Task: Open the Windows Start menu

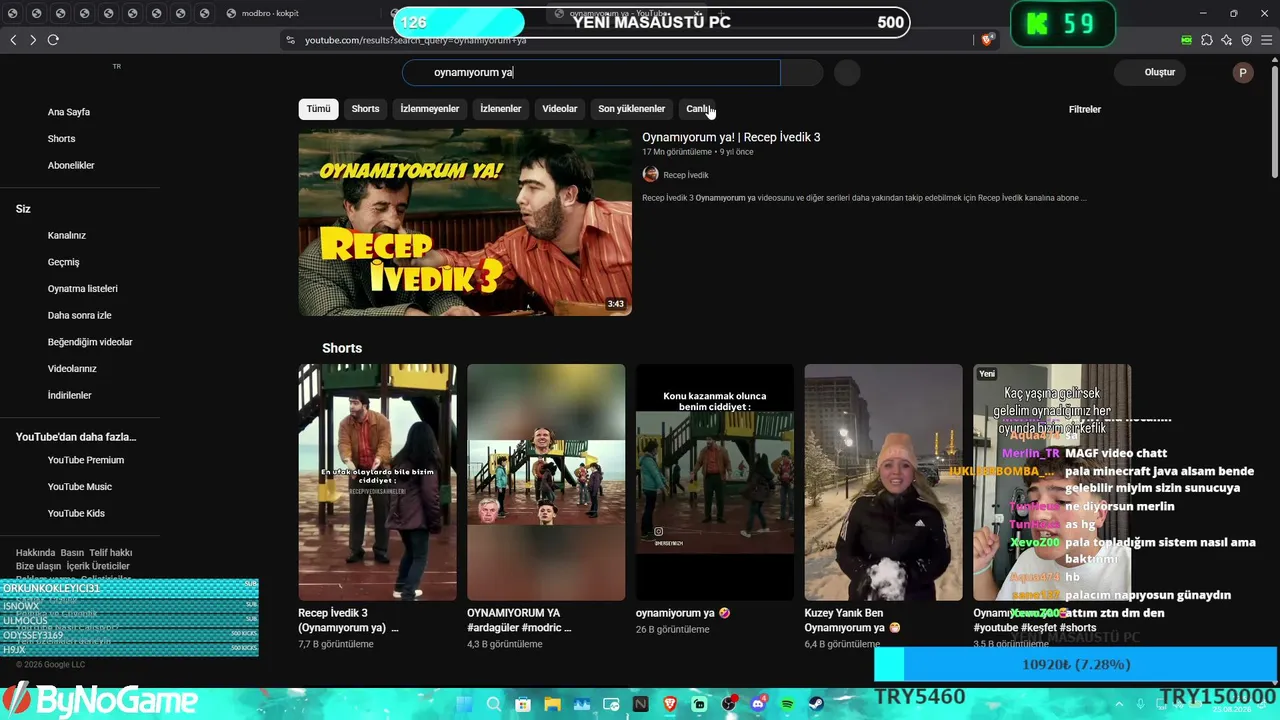Action: tap(464, 704)
